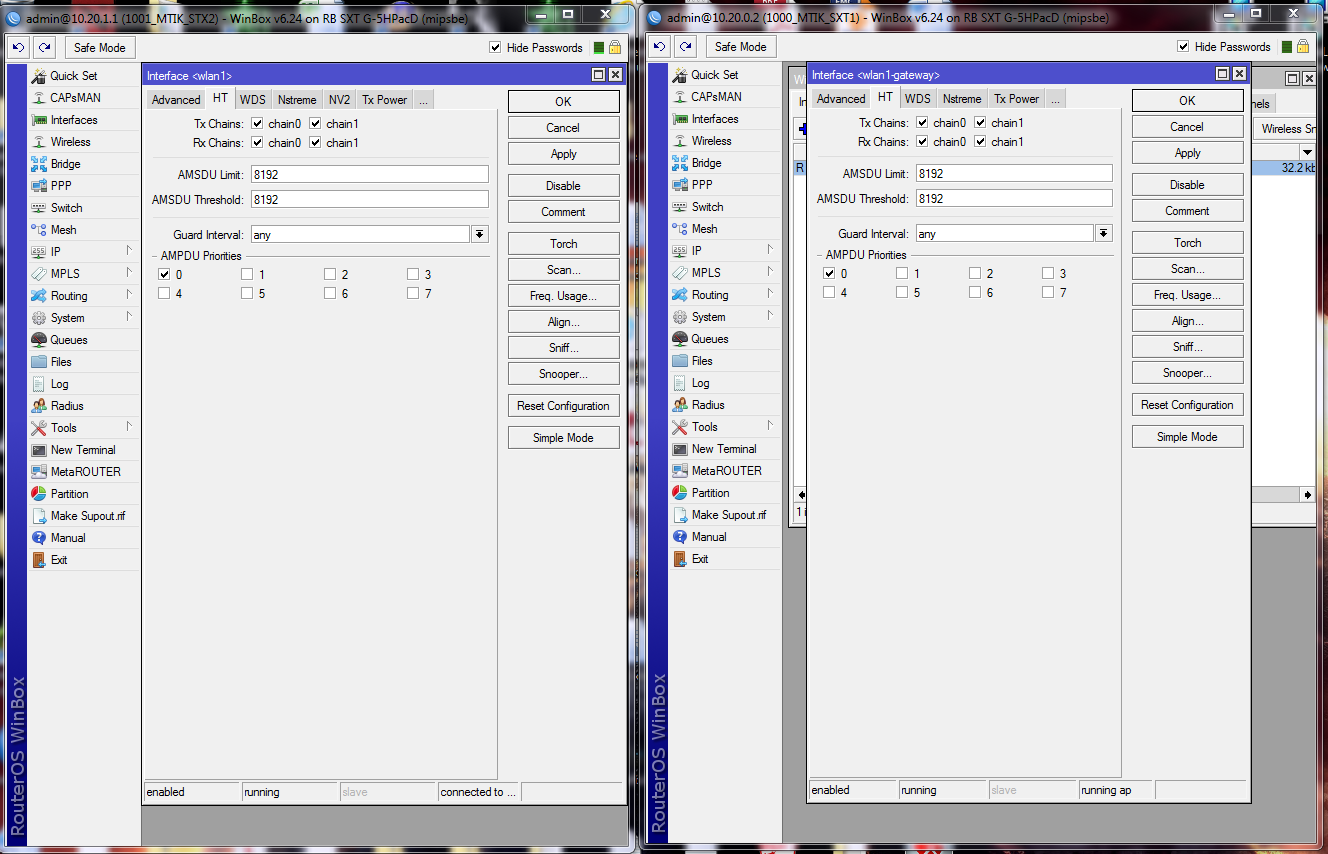Uncheck Rx Chains chain0 in wlan1-gateway dialog
This screenshot has height=854, width=1328.
(x=922, y=142)
